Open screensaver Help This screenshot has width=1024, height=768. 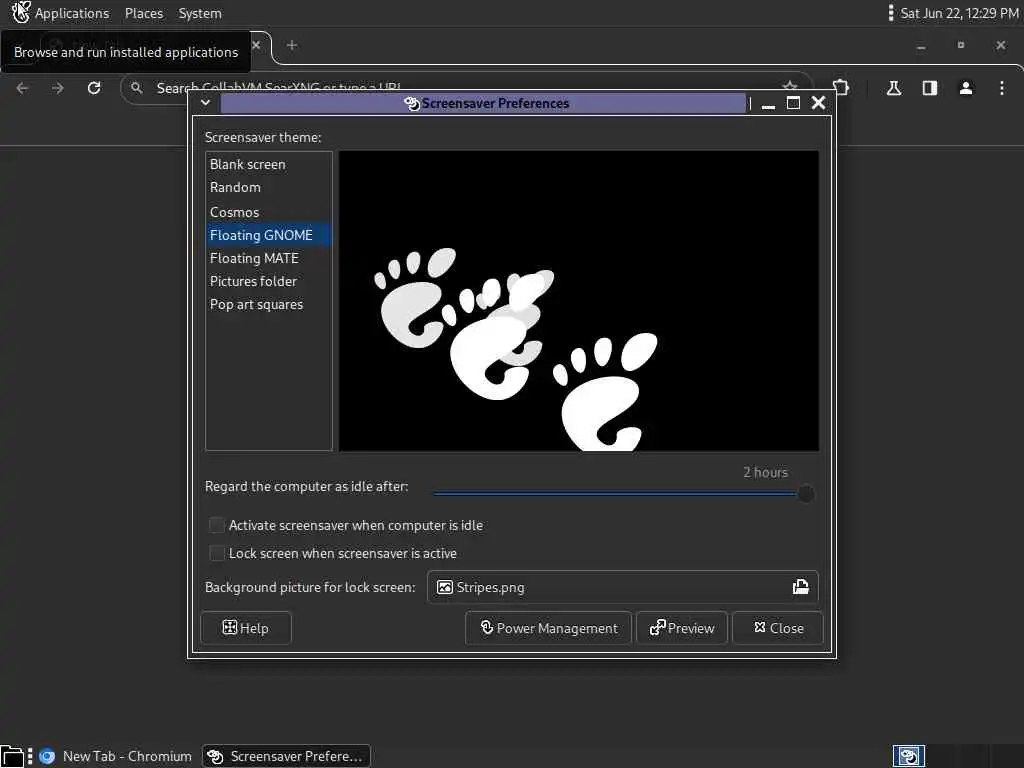246,628
